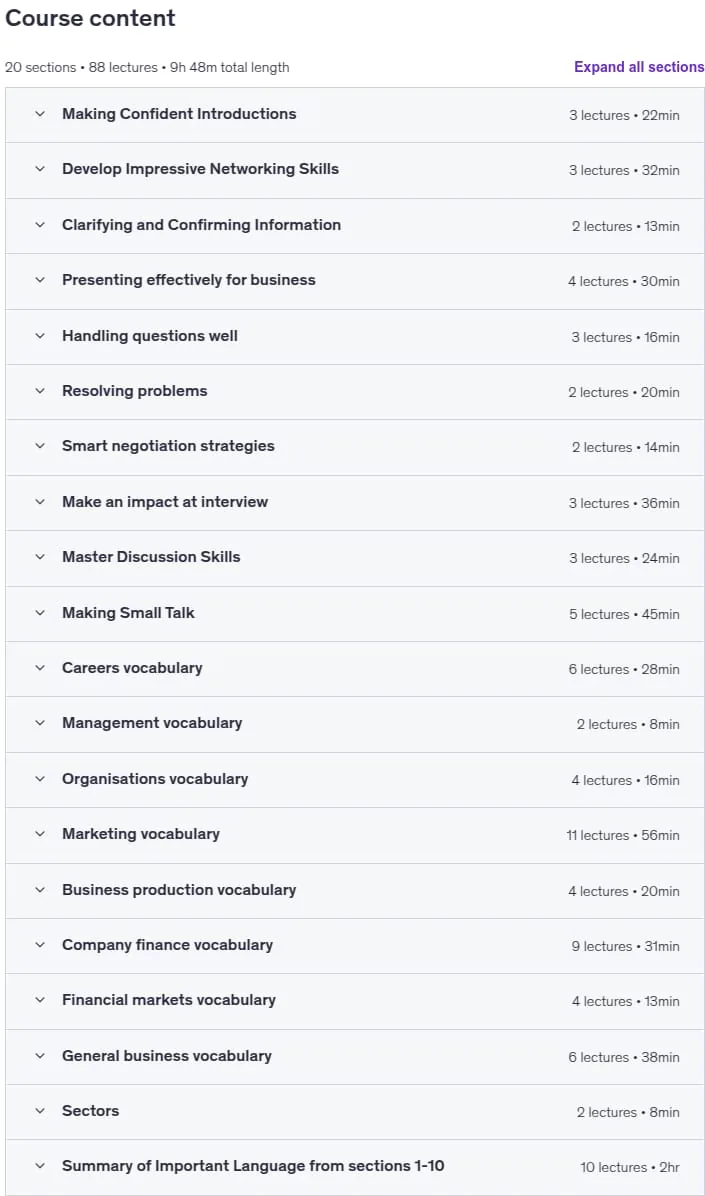
Task: Expand the Develop Impressive Networking Skills section
Action: (355, 170)
